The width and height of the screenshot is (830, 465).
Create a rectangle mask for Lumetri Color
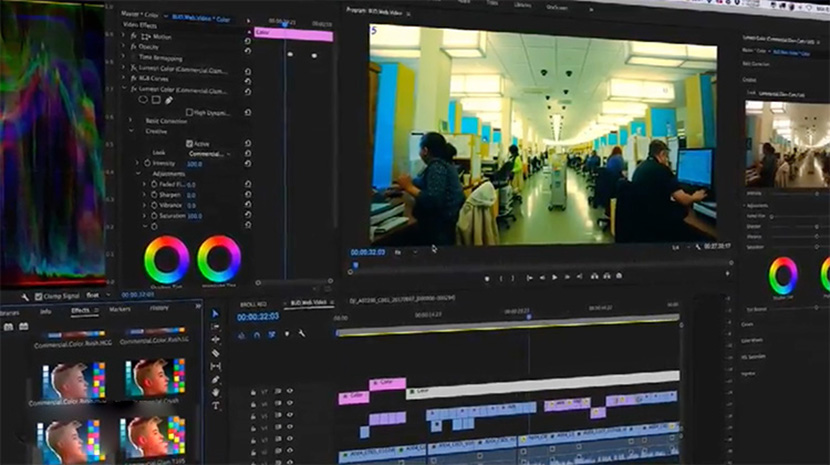(156, 100)
